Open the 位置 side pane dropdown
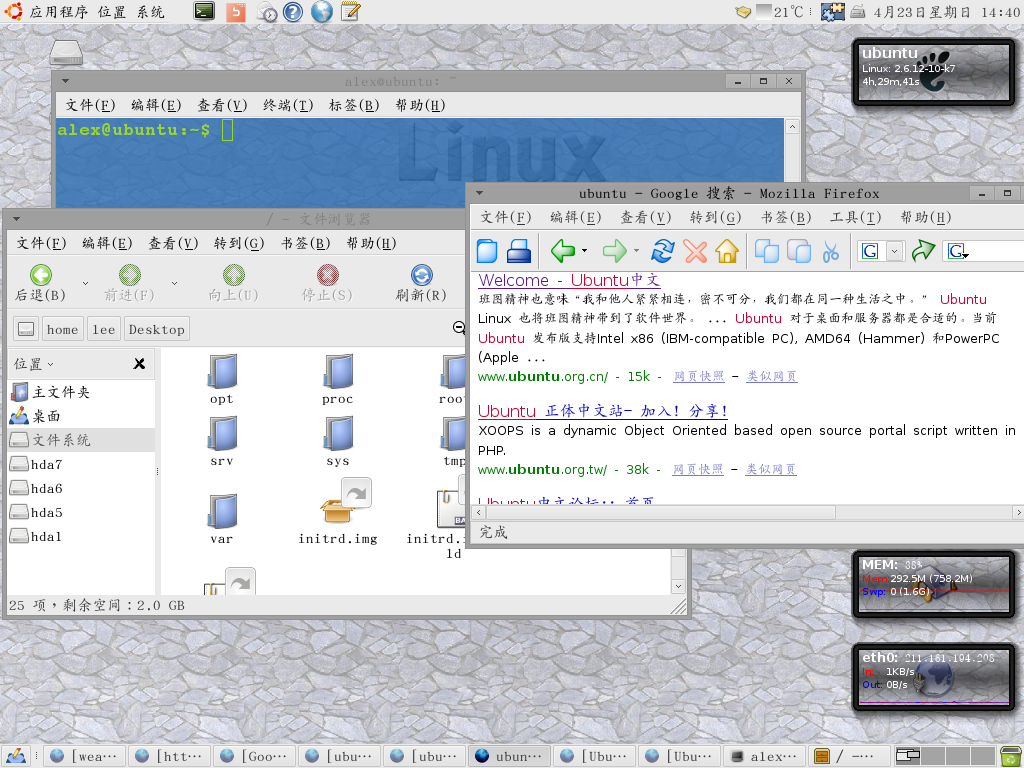 [x=34, y=364]
